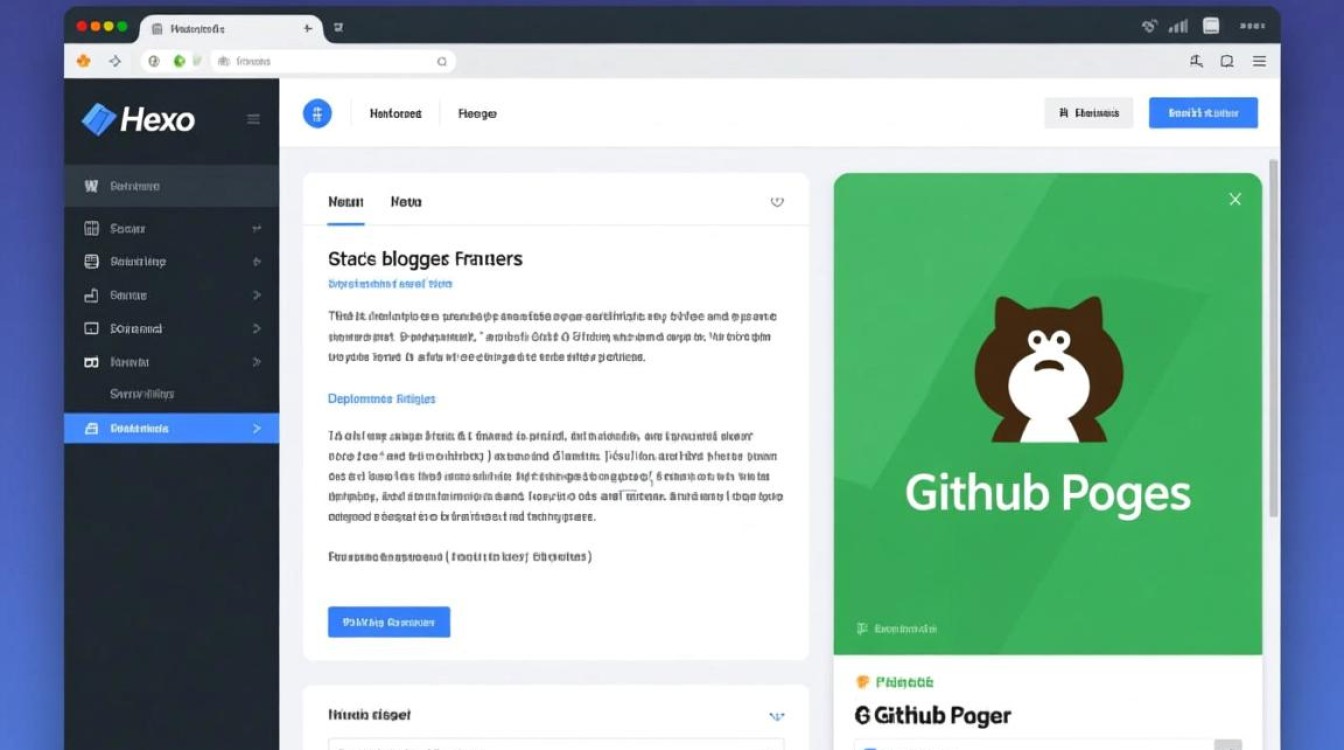Screen dimensions: 1344x750
Task: Click the blue button below the article text
Action: point(389,622)
